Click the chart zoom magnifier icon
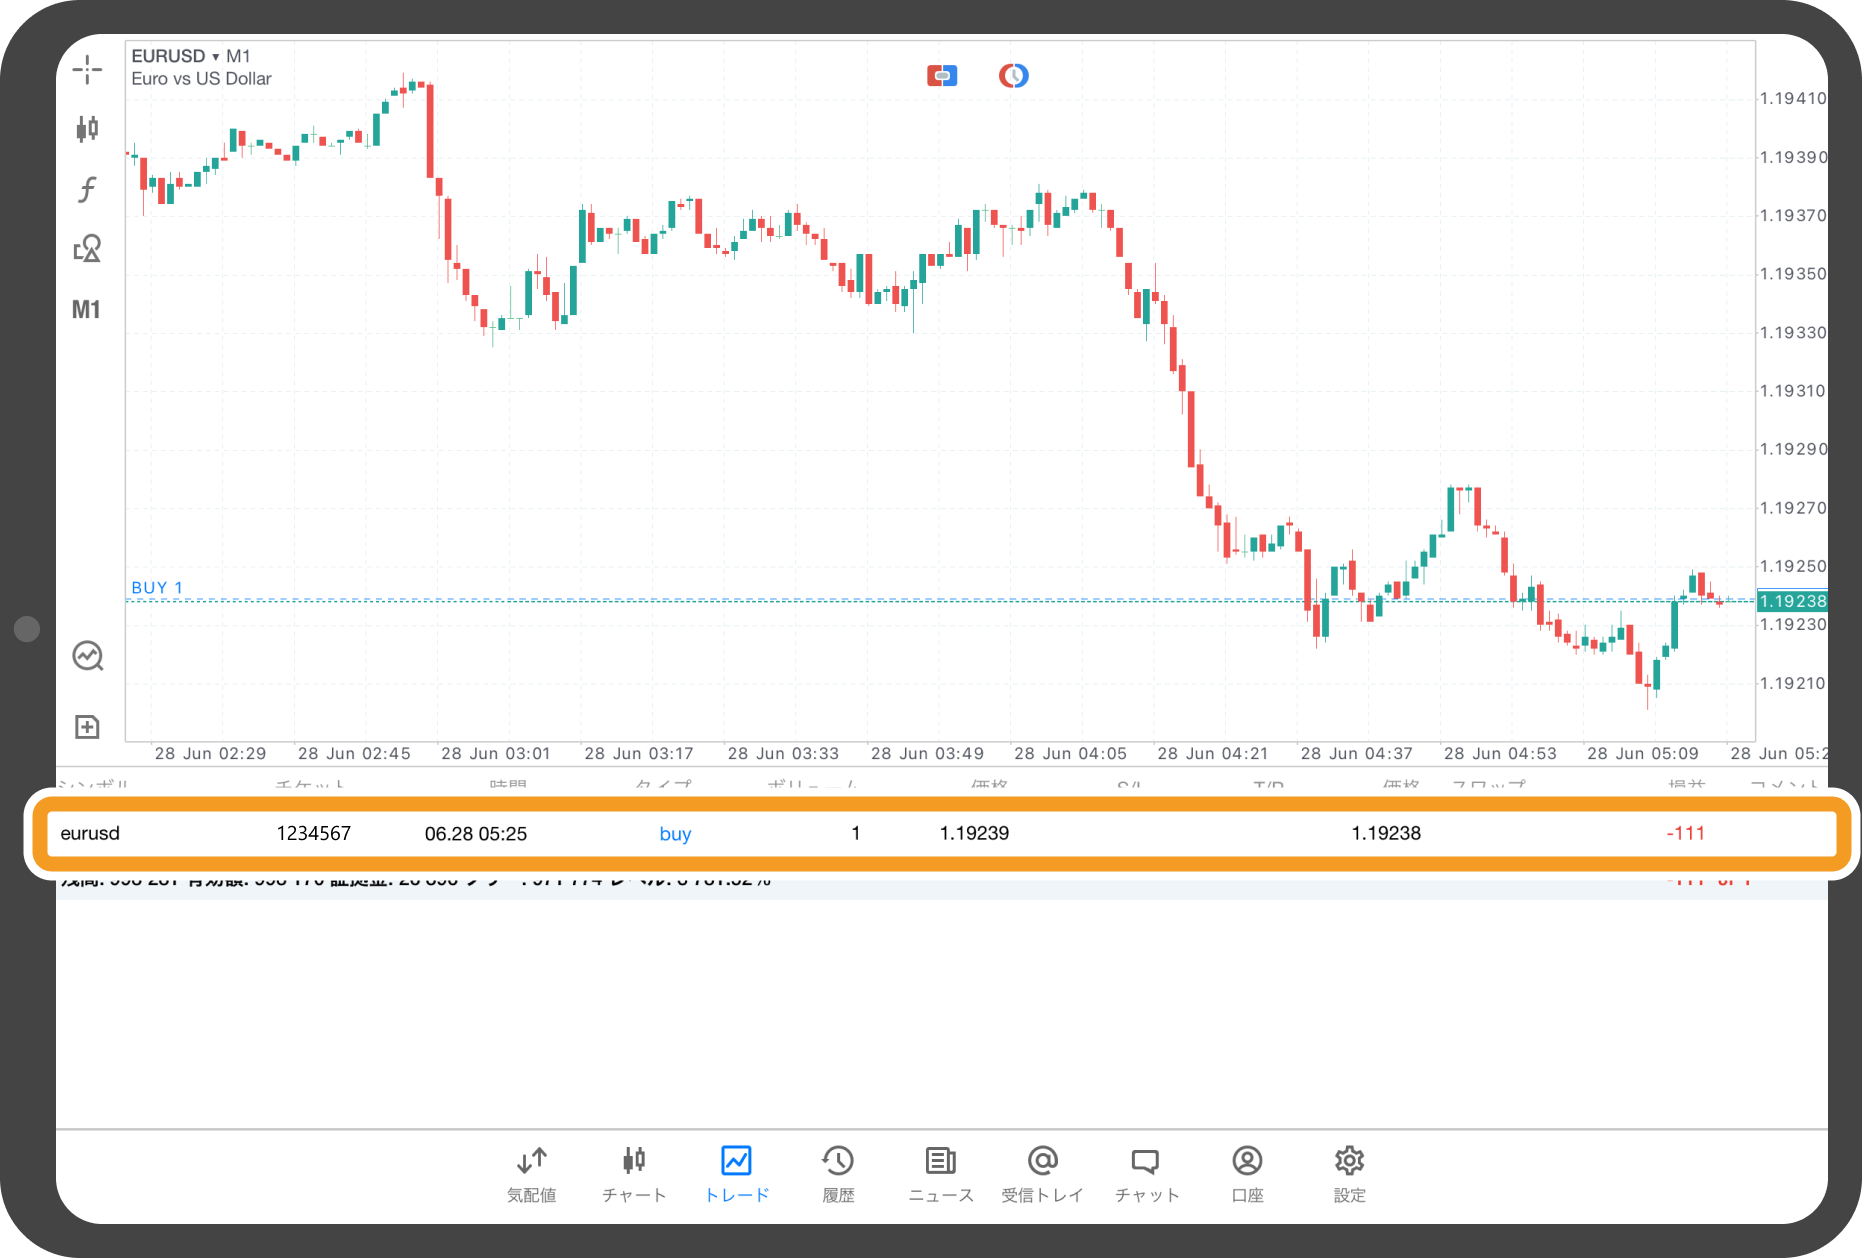Screen dimensions: 1862x1258 pos(88,656)
